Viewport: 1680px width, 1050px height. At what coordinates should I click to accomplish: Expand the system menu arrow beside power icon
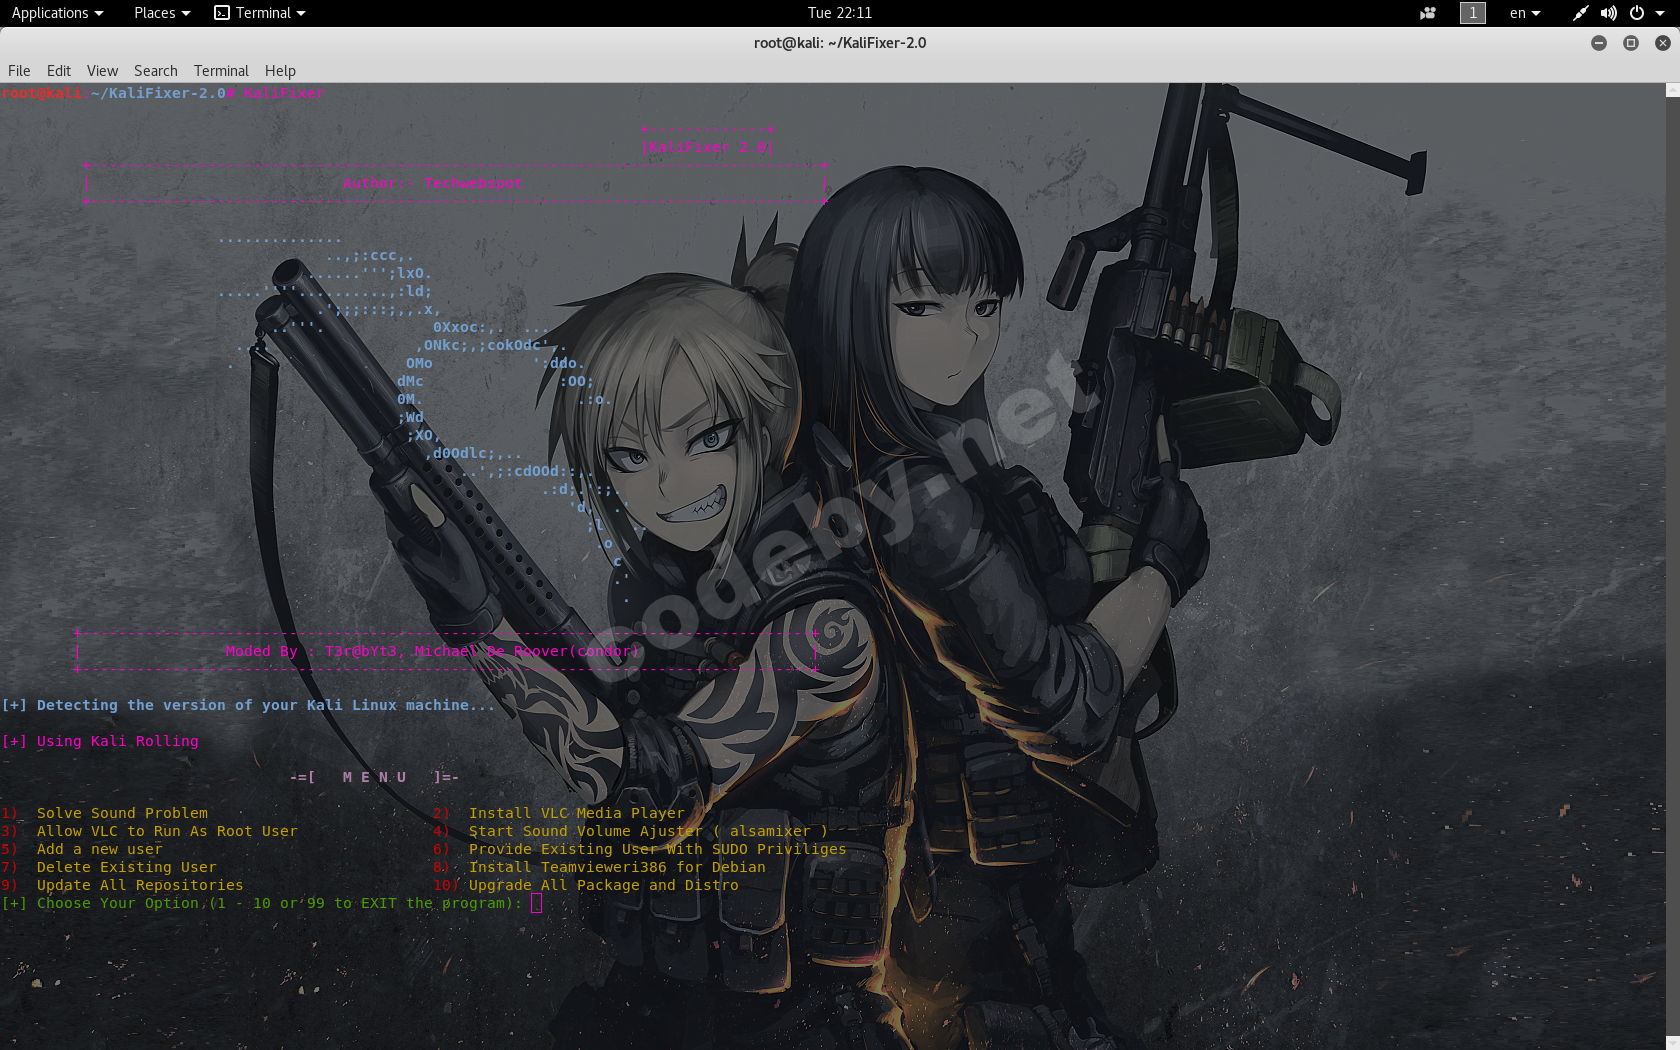tap(1660, 13)
